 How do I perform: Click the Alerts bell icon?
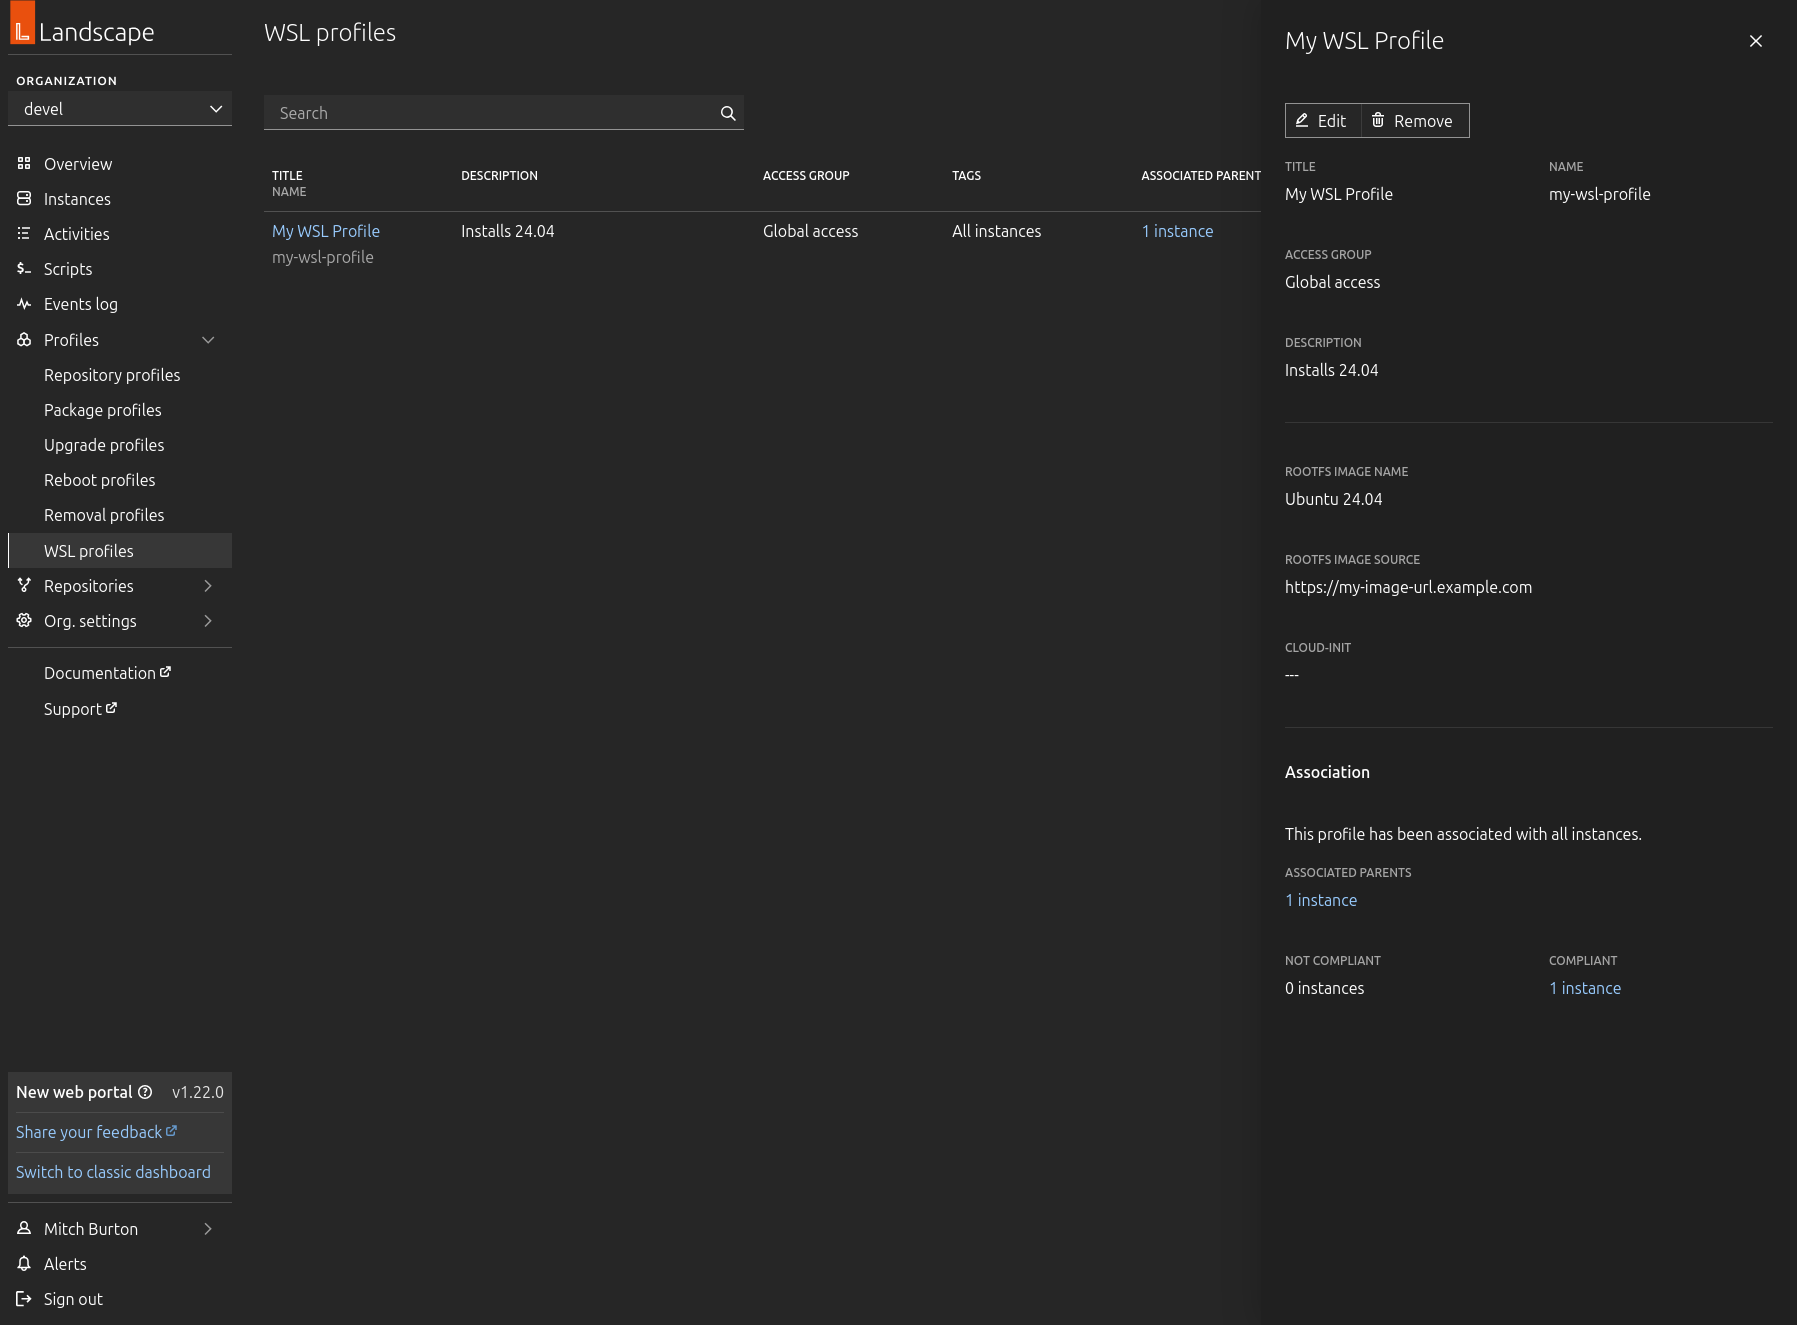point(24,1263)
